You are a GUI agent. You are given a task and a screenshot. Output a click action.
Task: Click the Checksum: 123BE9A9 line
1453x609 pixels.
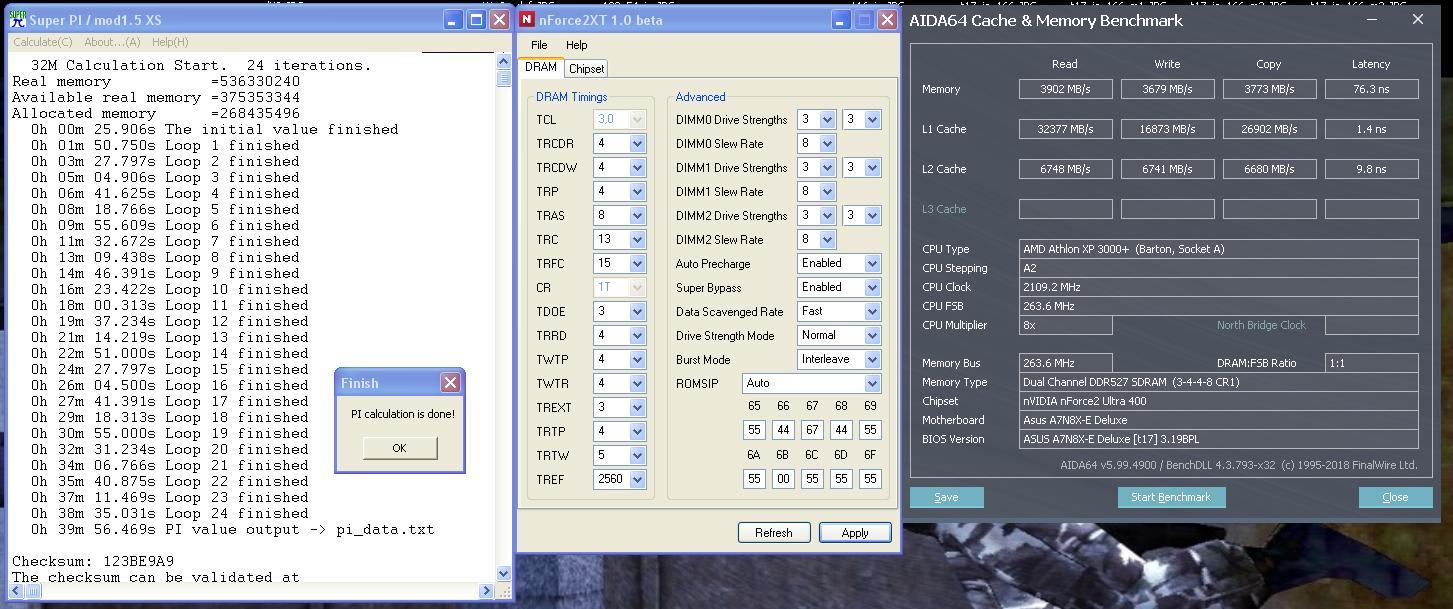coord(93,561)
